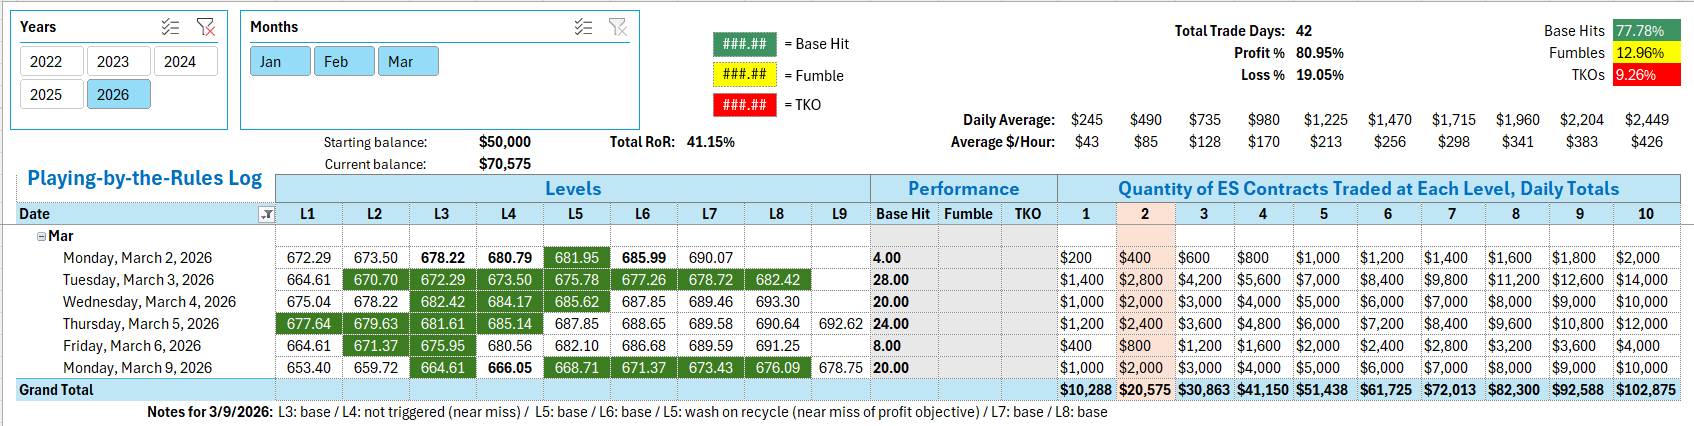Click the highlighted contract quantity 2 column header
1694x426 pixels.
(1145, 214)
